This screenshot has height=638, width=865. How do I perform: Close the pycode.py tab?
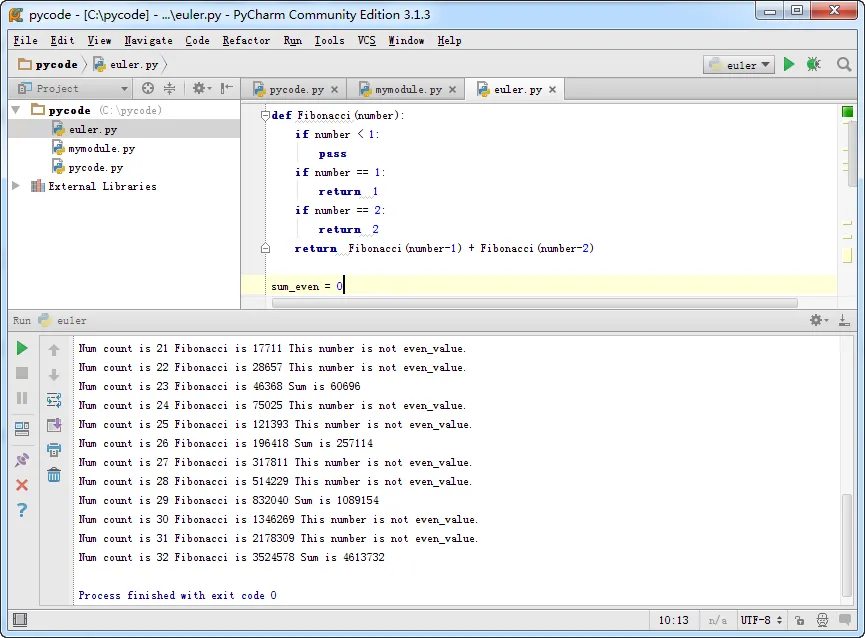[334, 89]
